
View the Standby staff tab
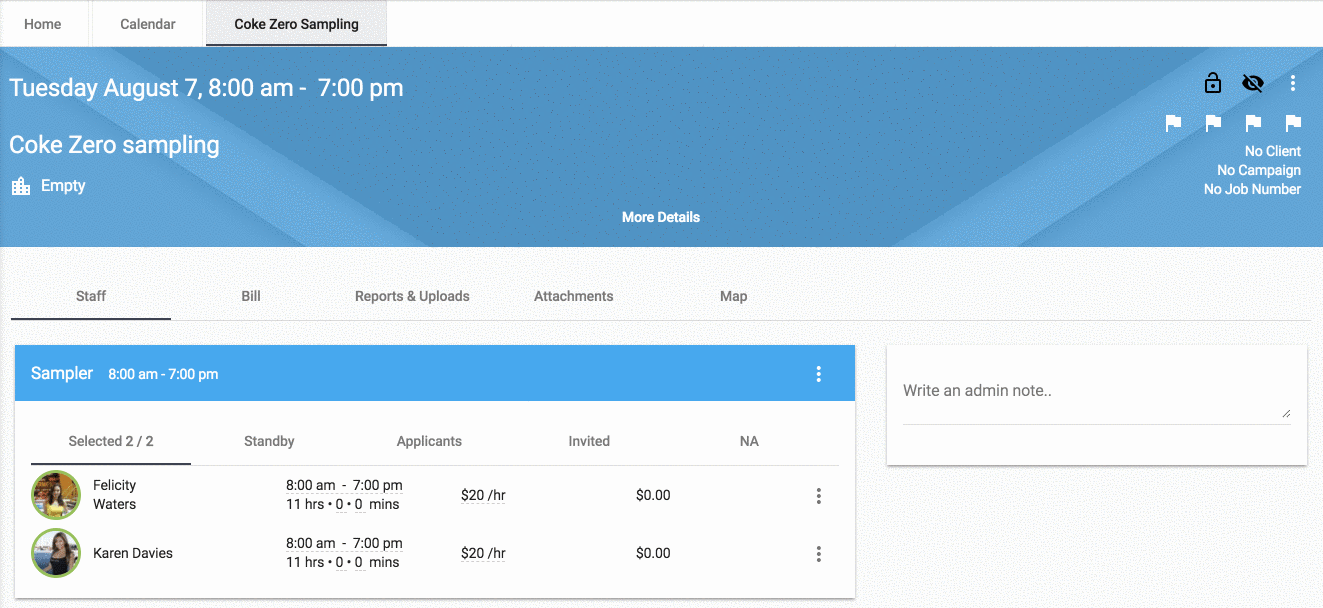(x=269, y=441)
